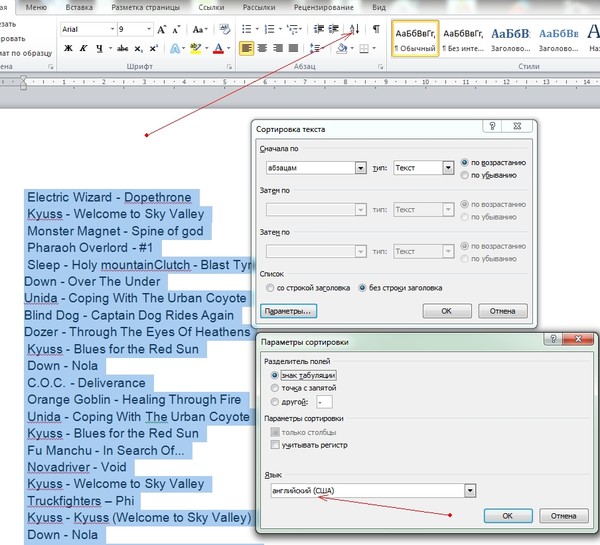
Task: Open the Вставка ribbon tab
Action: (79, 7)
